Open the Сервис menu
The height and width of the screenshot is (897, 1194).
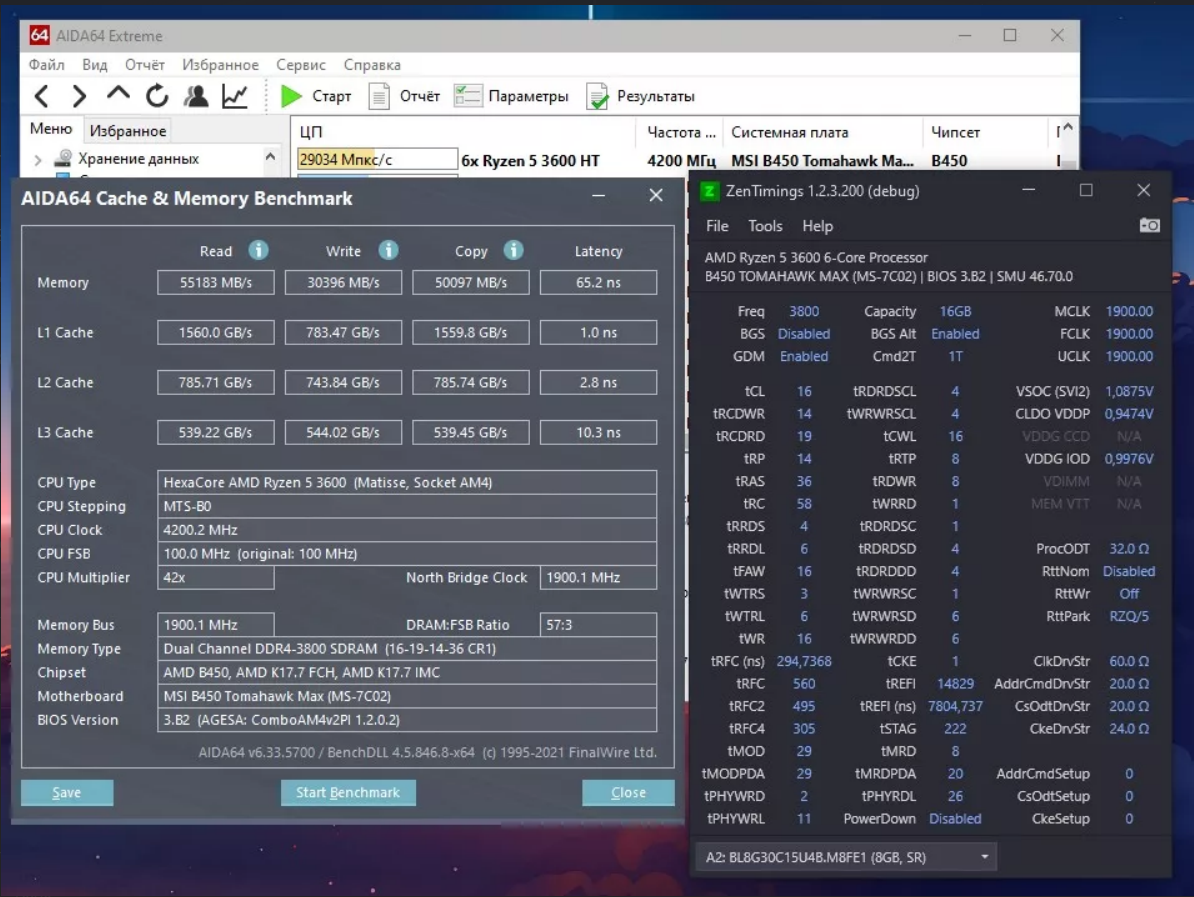tap(301, 65)
